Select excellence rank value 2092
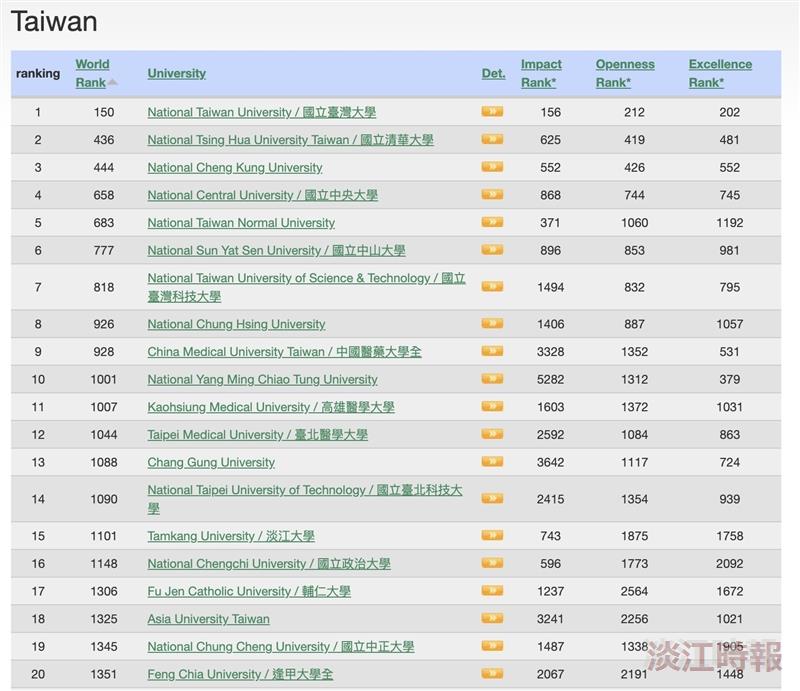This screenshot has height=691, width=800. 729,563
